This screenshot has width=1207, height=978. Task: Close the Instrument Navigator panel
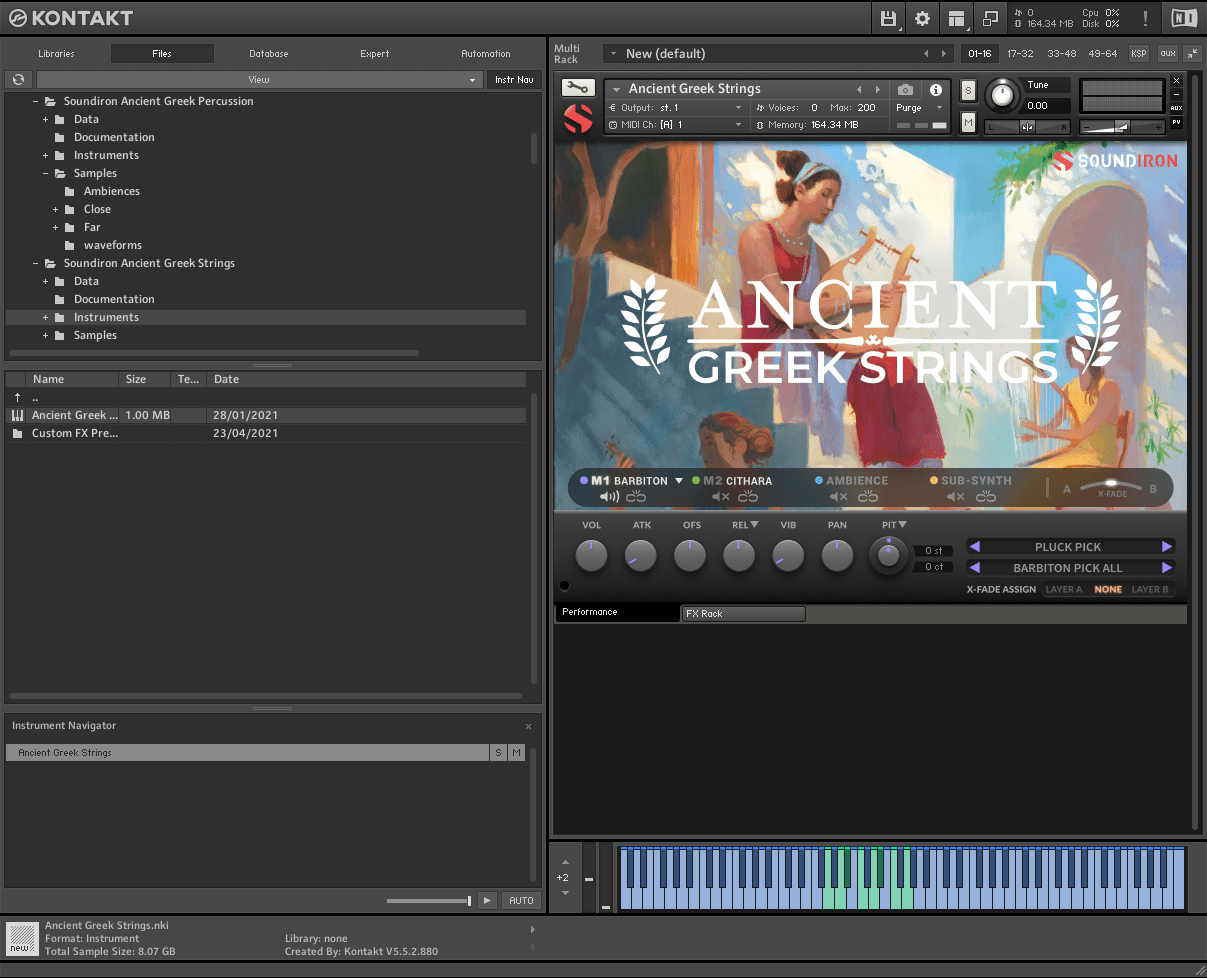click(x=529, y=726)
